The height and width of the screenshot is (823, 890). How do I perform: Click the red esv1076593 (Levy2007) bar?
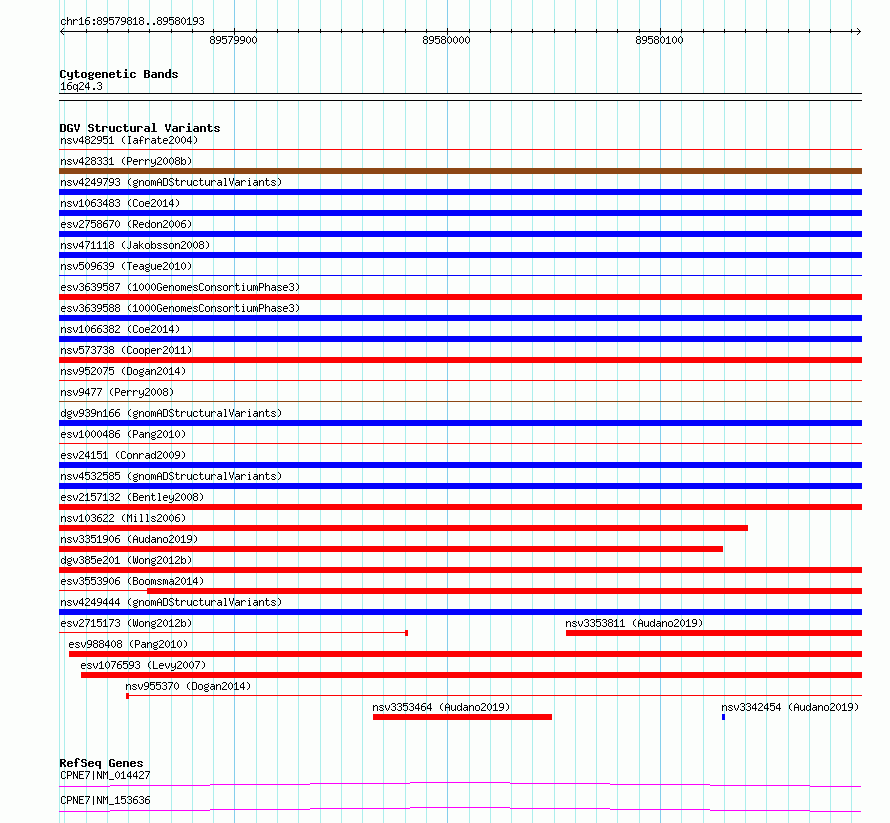472,675
